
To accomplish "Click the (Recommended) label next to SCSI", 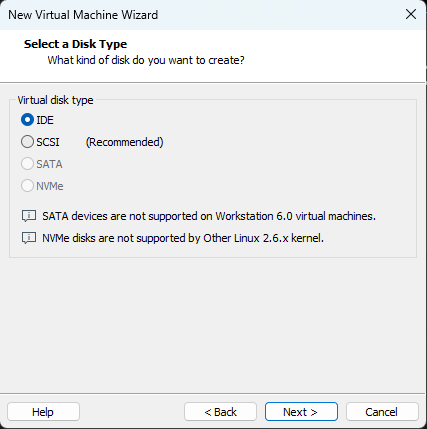I will 124,142.
